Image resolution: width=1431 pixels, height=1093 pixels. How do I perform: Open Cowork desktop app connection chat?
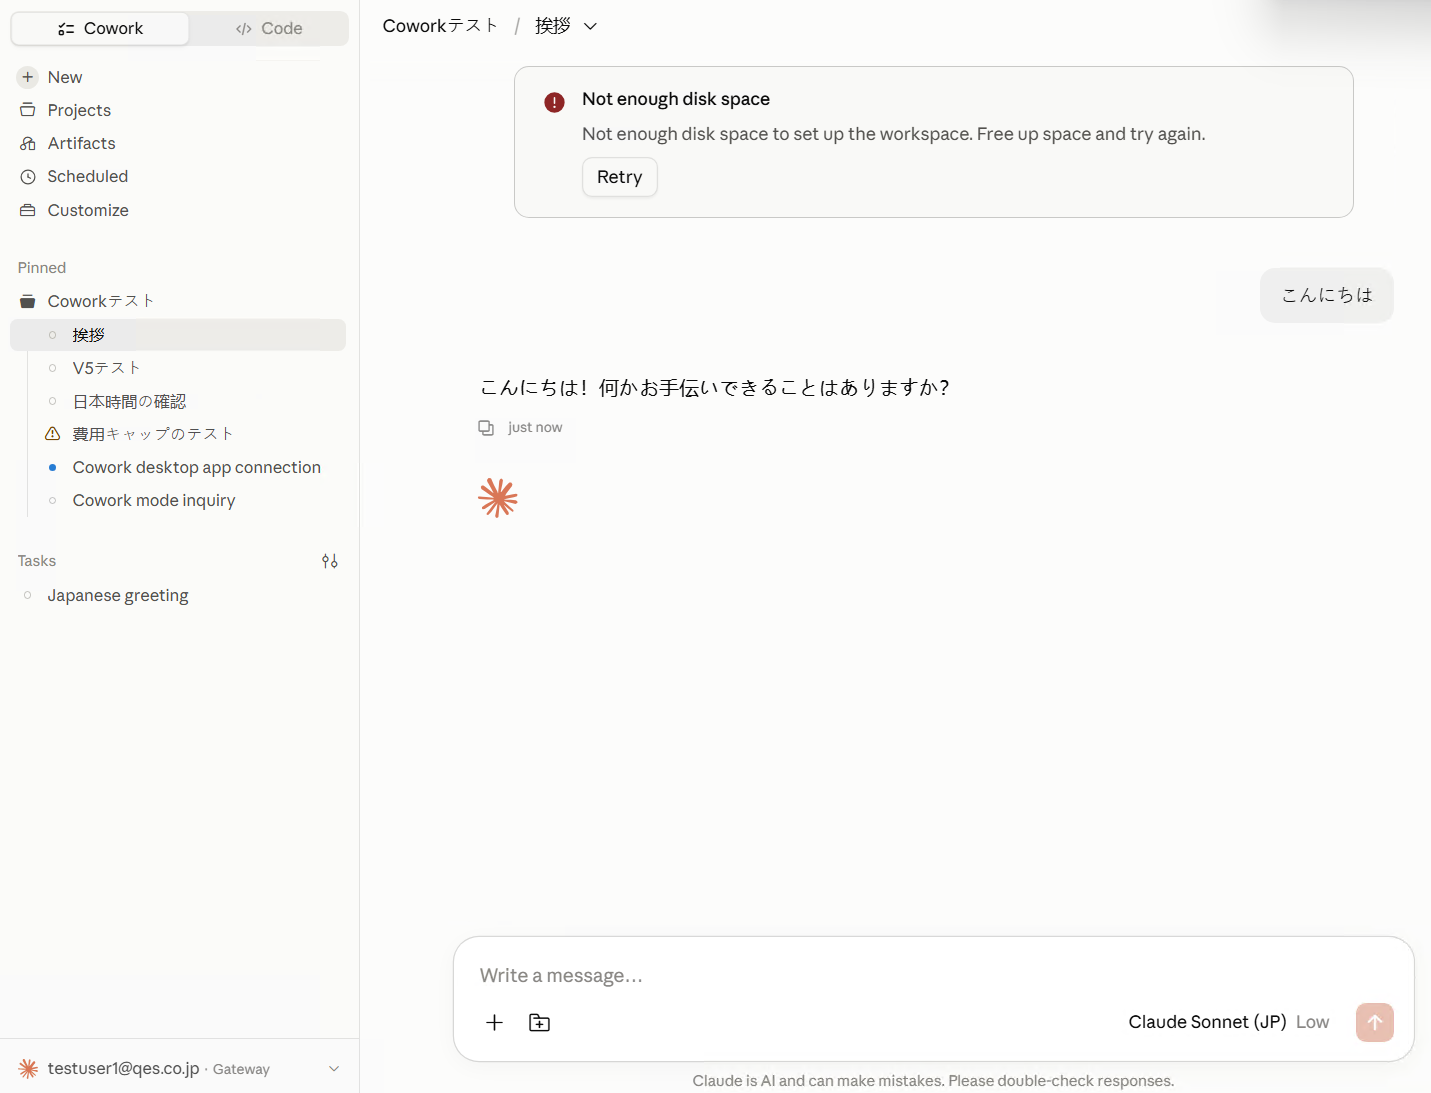click(x=197, y=467)
